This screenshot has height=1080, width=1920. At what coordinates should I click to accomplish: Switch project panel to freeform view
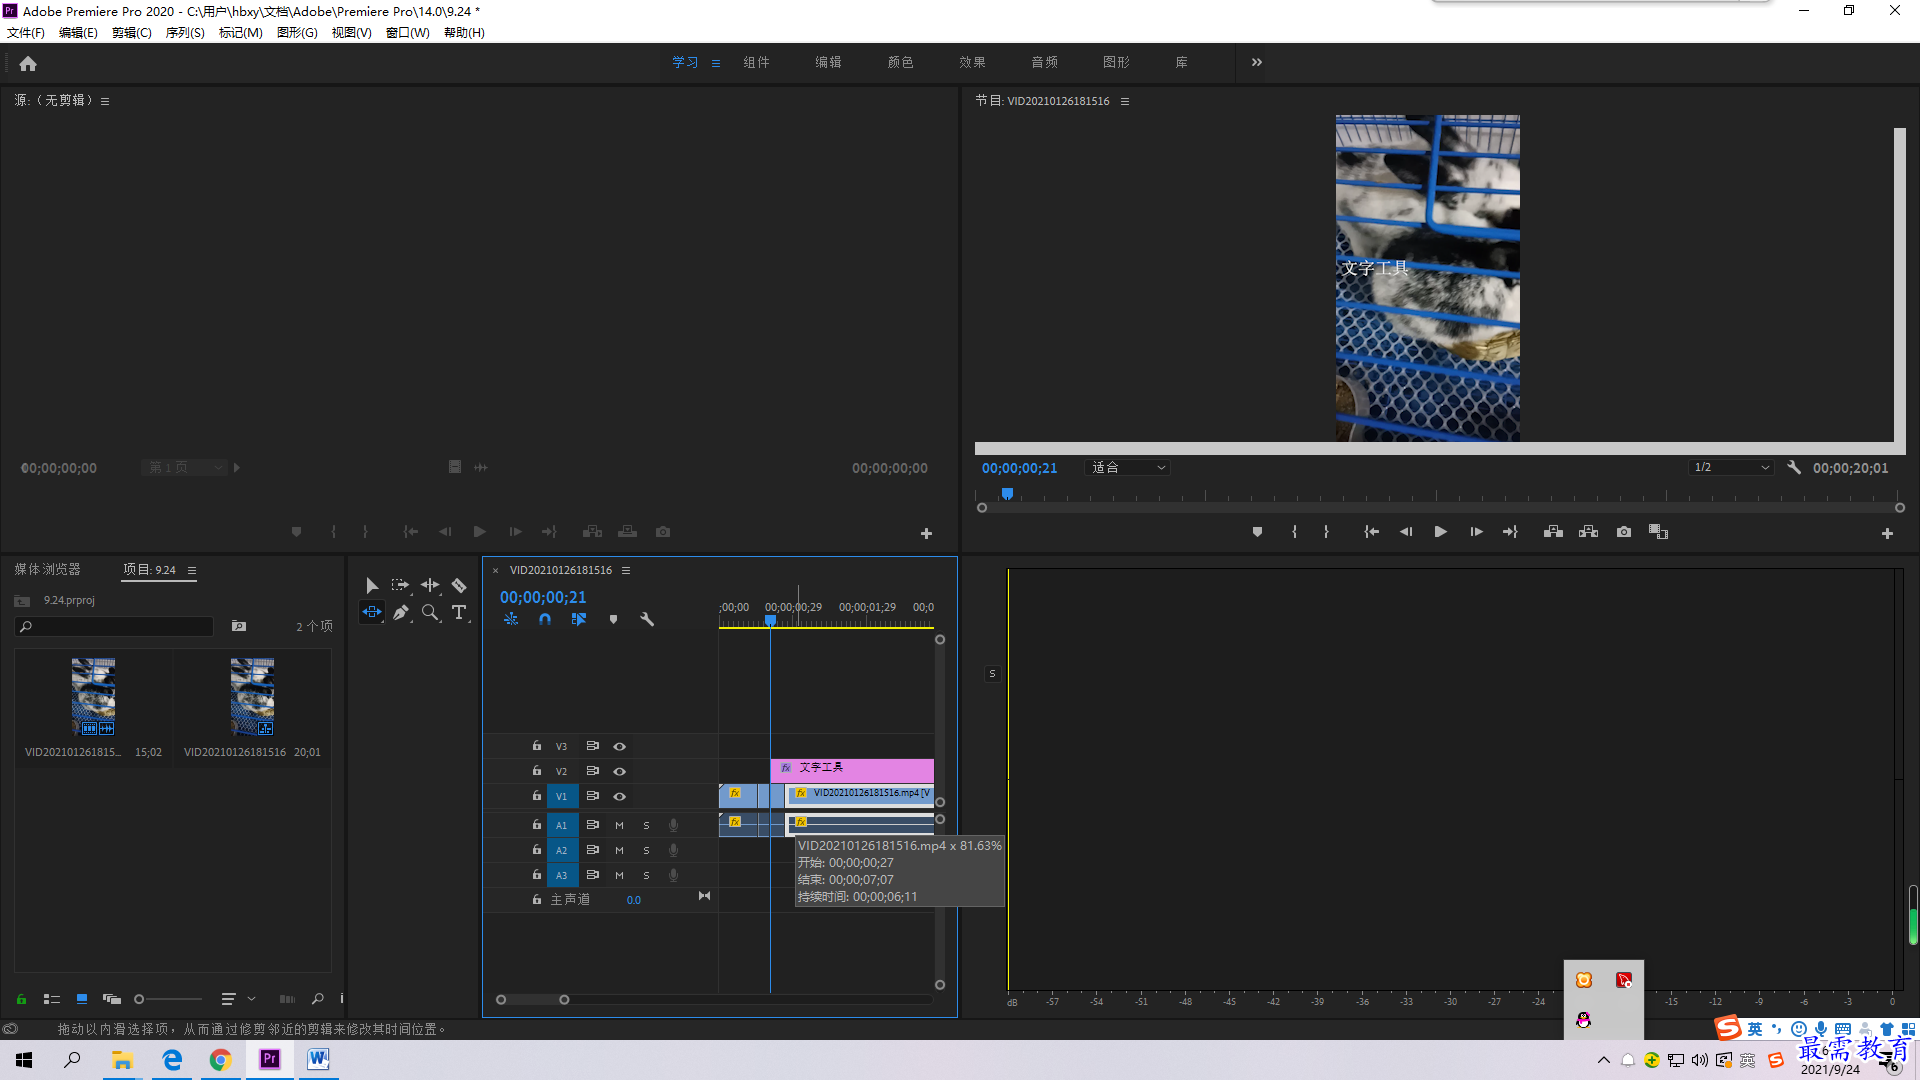click(x=112, y=998)
